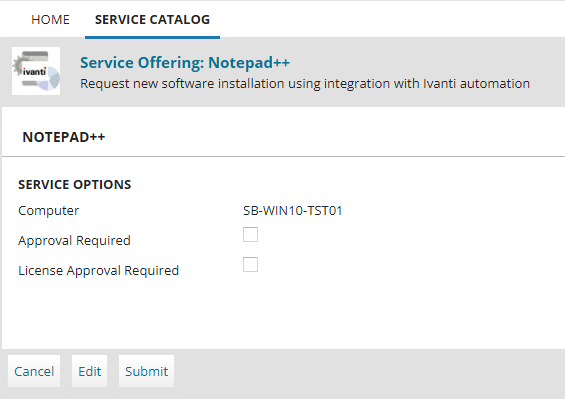Screen dimensions: 565x401
Task: Click the Service Offering: Notepad++ title
Action: tap(185, 63)
